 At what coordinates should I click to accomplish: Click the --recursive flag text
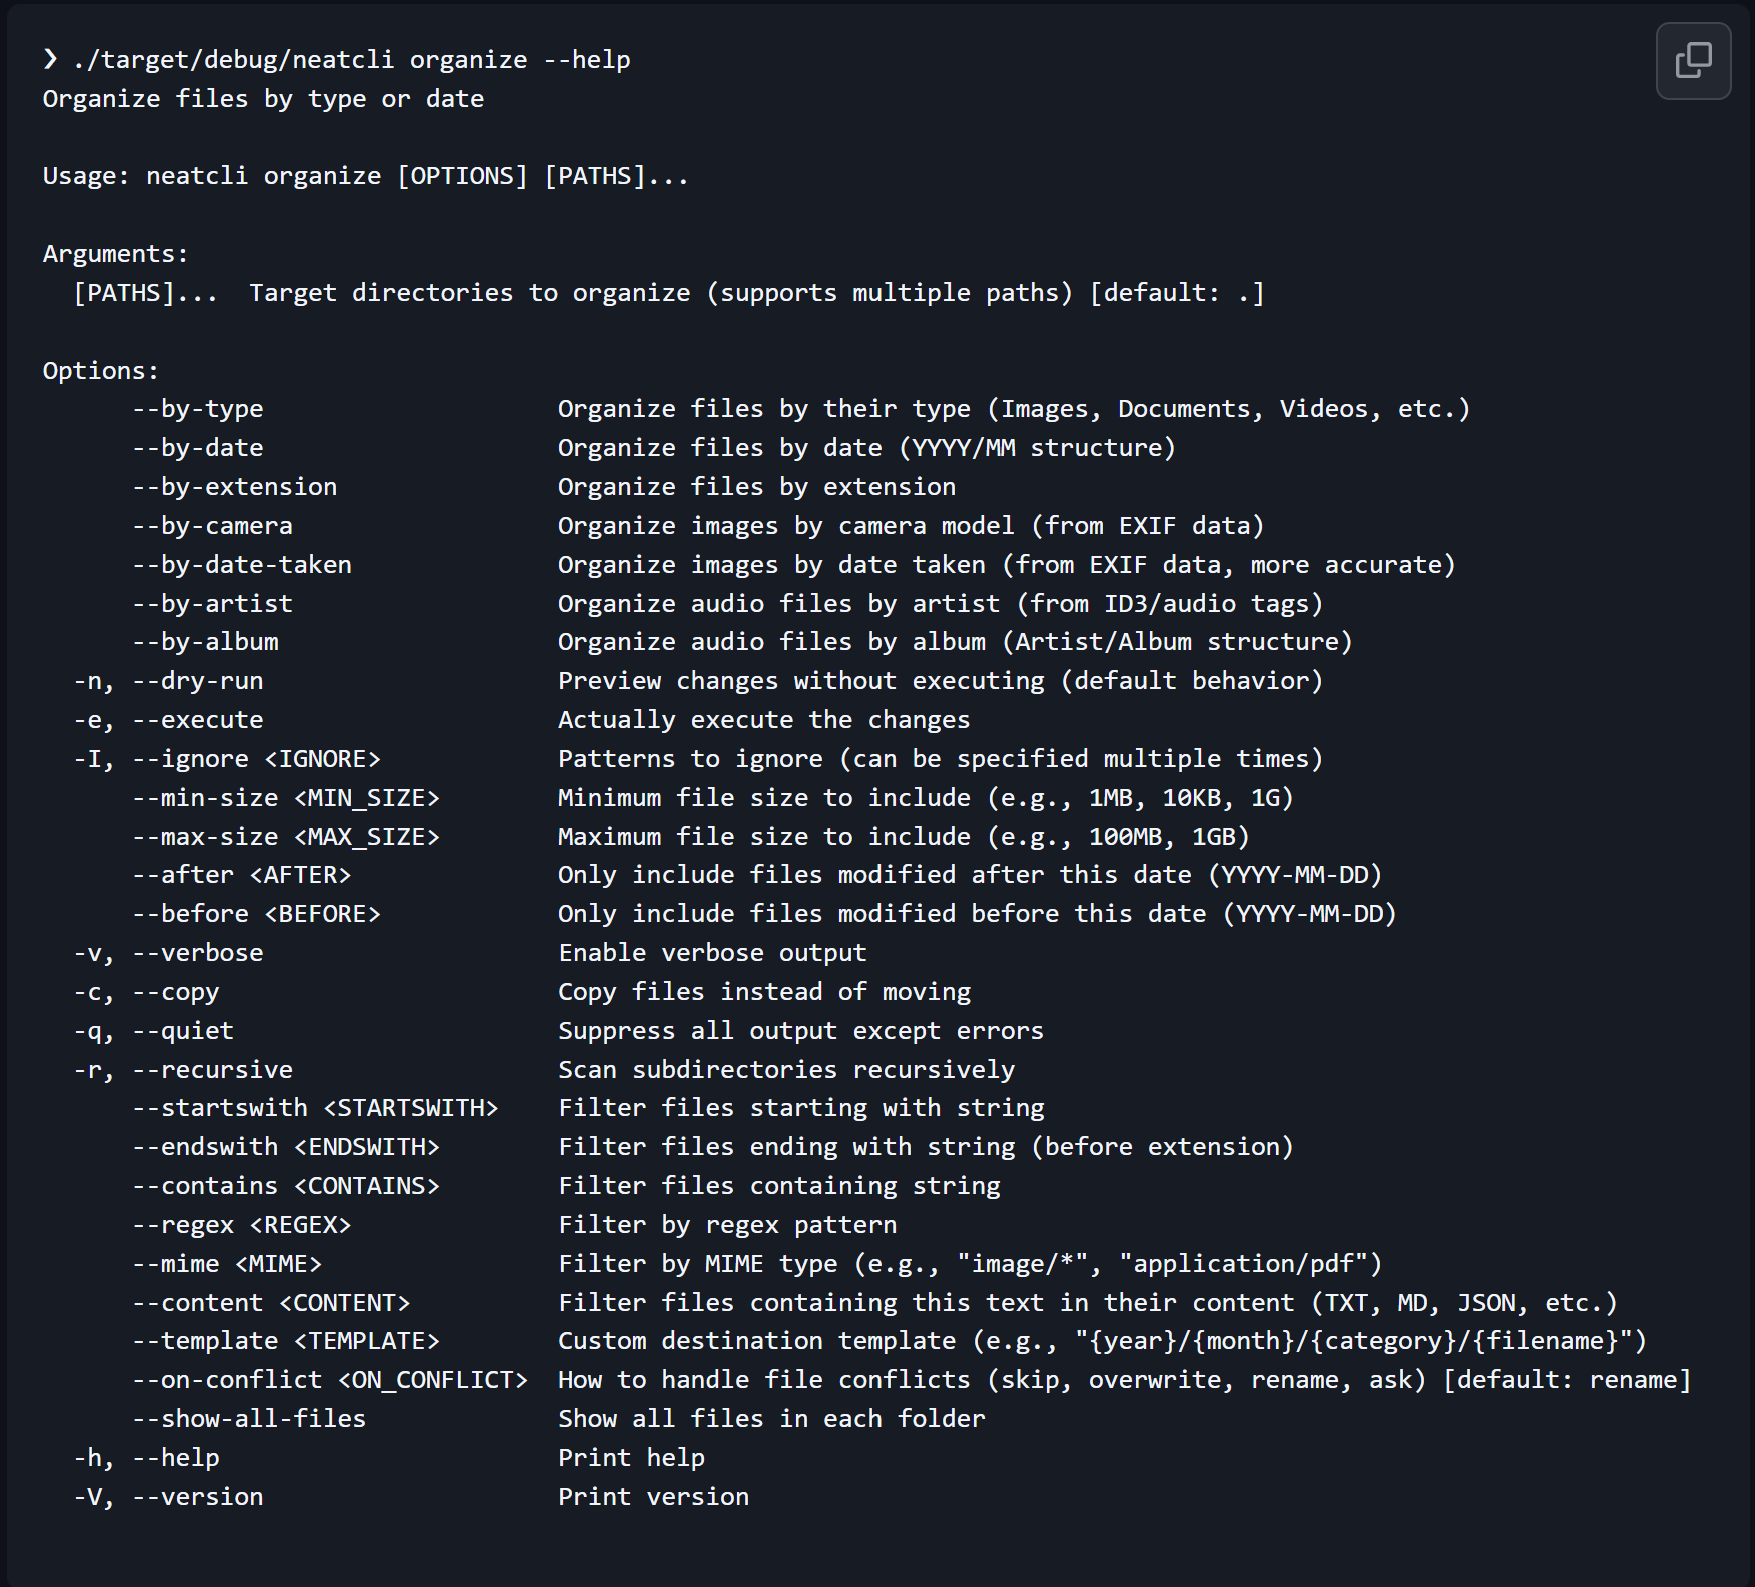[x=212, y=1070]
